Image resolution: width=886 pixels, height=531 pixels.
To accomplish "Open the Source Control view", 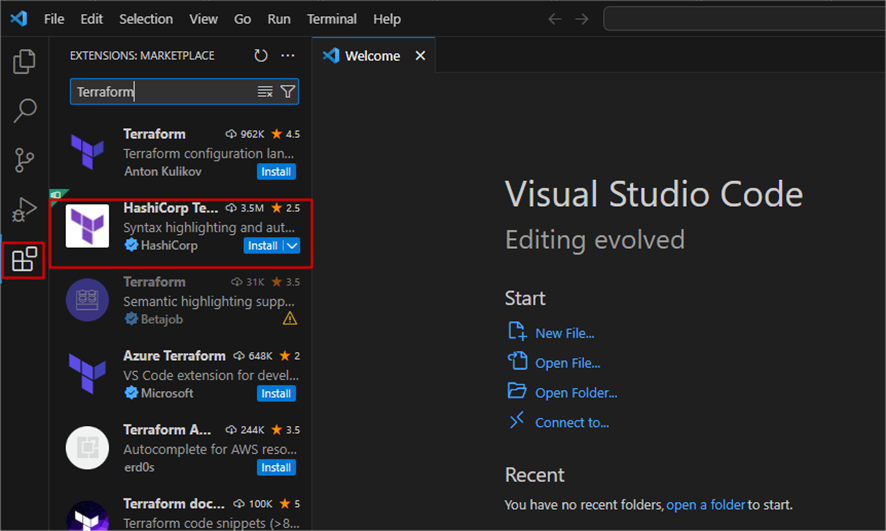I will click(x=24, y=160).
